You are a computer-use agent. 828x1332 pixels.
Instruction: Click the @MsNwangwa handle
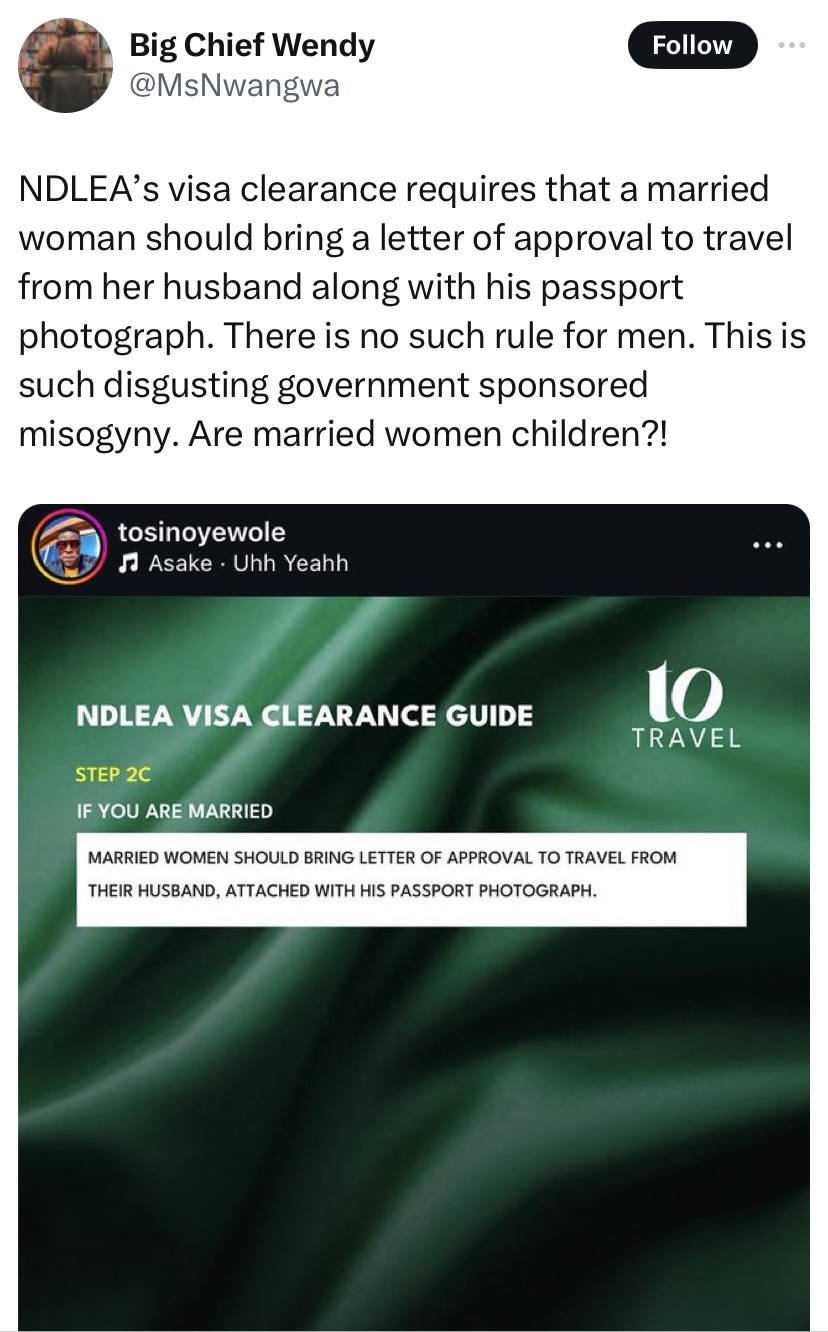[235, 86]
